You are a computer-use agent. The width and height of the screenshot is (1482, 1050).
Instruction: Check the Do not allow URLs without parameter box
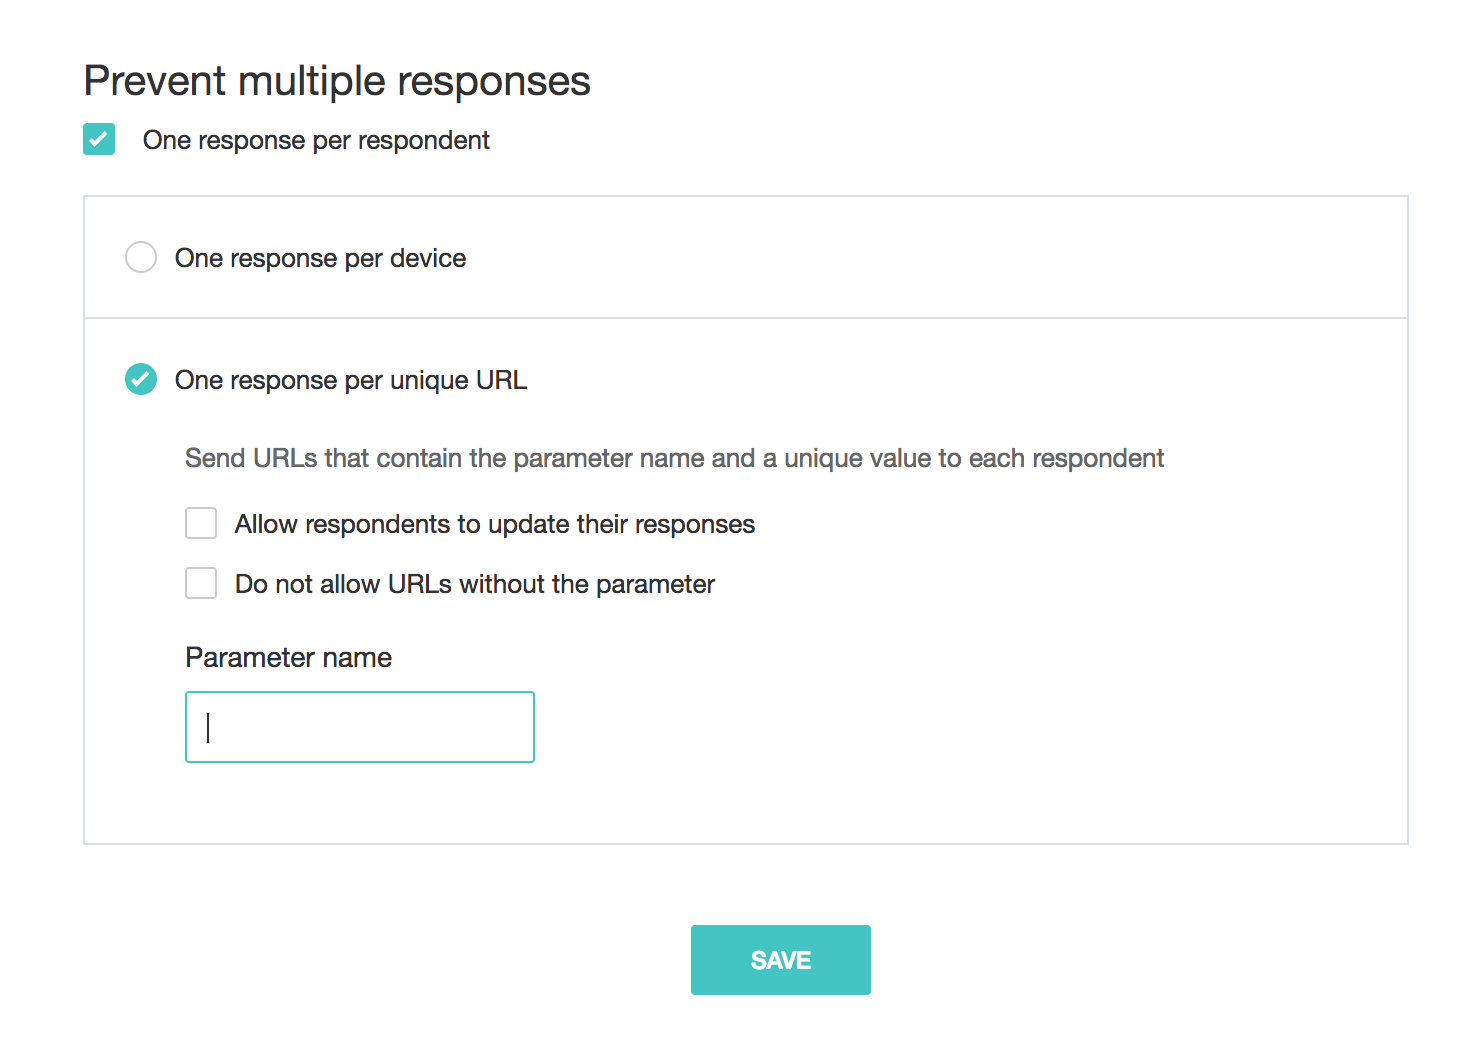(x=201, y=583)
